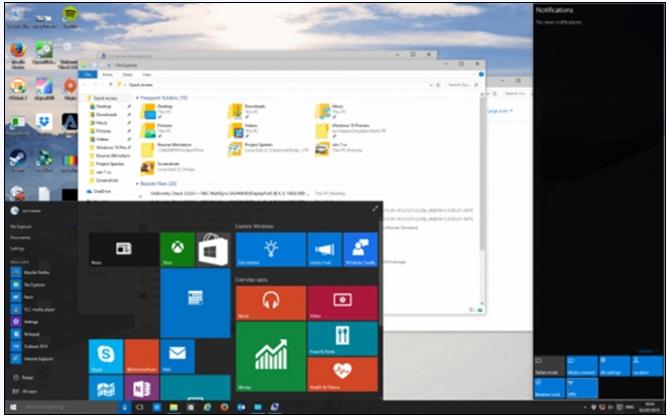Expand the File Explorer ribbon chevron
Screen dimensions: 667x415
[x=475, y=74]
